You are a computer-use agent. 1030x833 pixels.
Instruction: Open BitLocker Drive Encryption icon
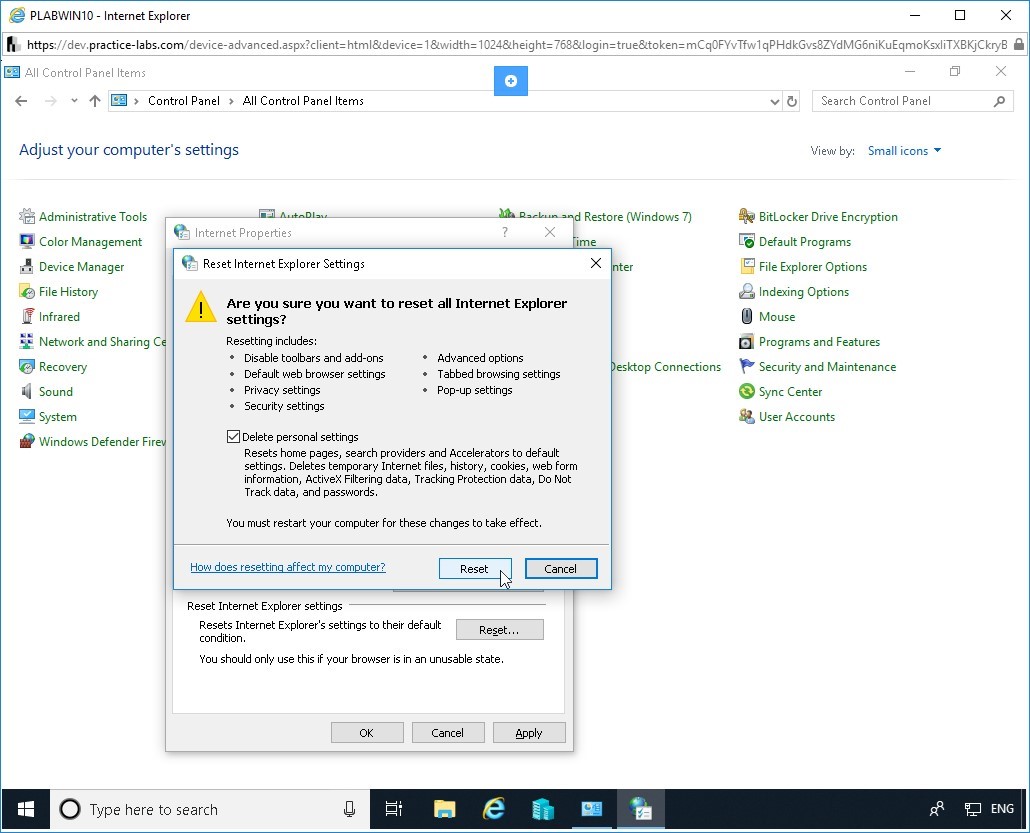click(747, 216)
